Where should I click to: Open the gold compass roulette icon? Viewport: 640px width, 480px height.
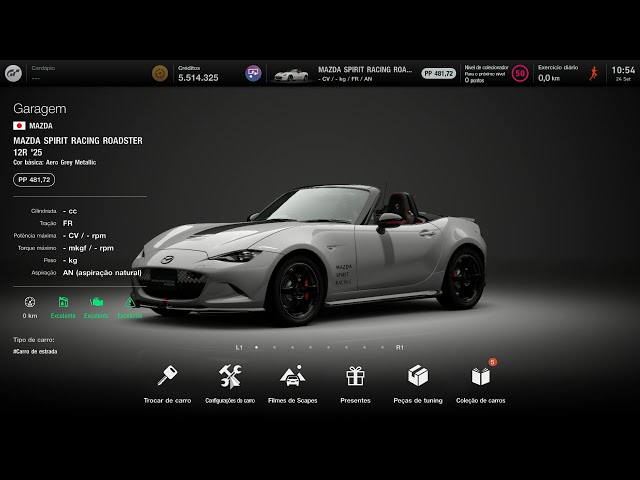(160, 73)
